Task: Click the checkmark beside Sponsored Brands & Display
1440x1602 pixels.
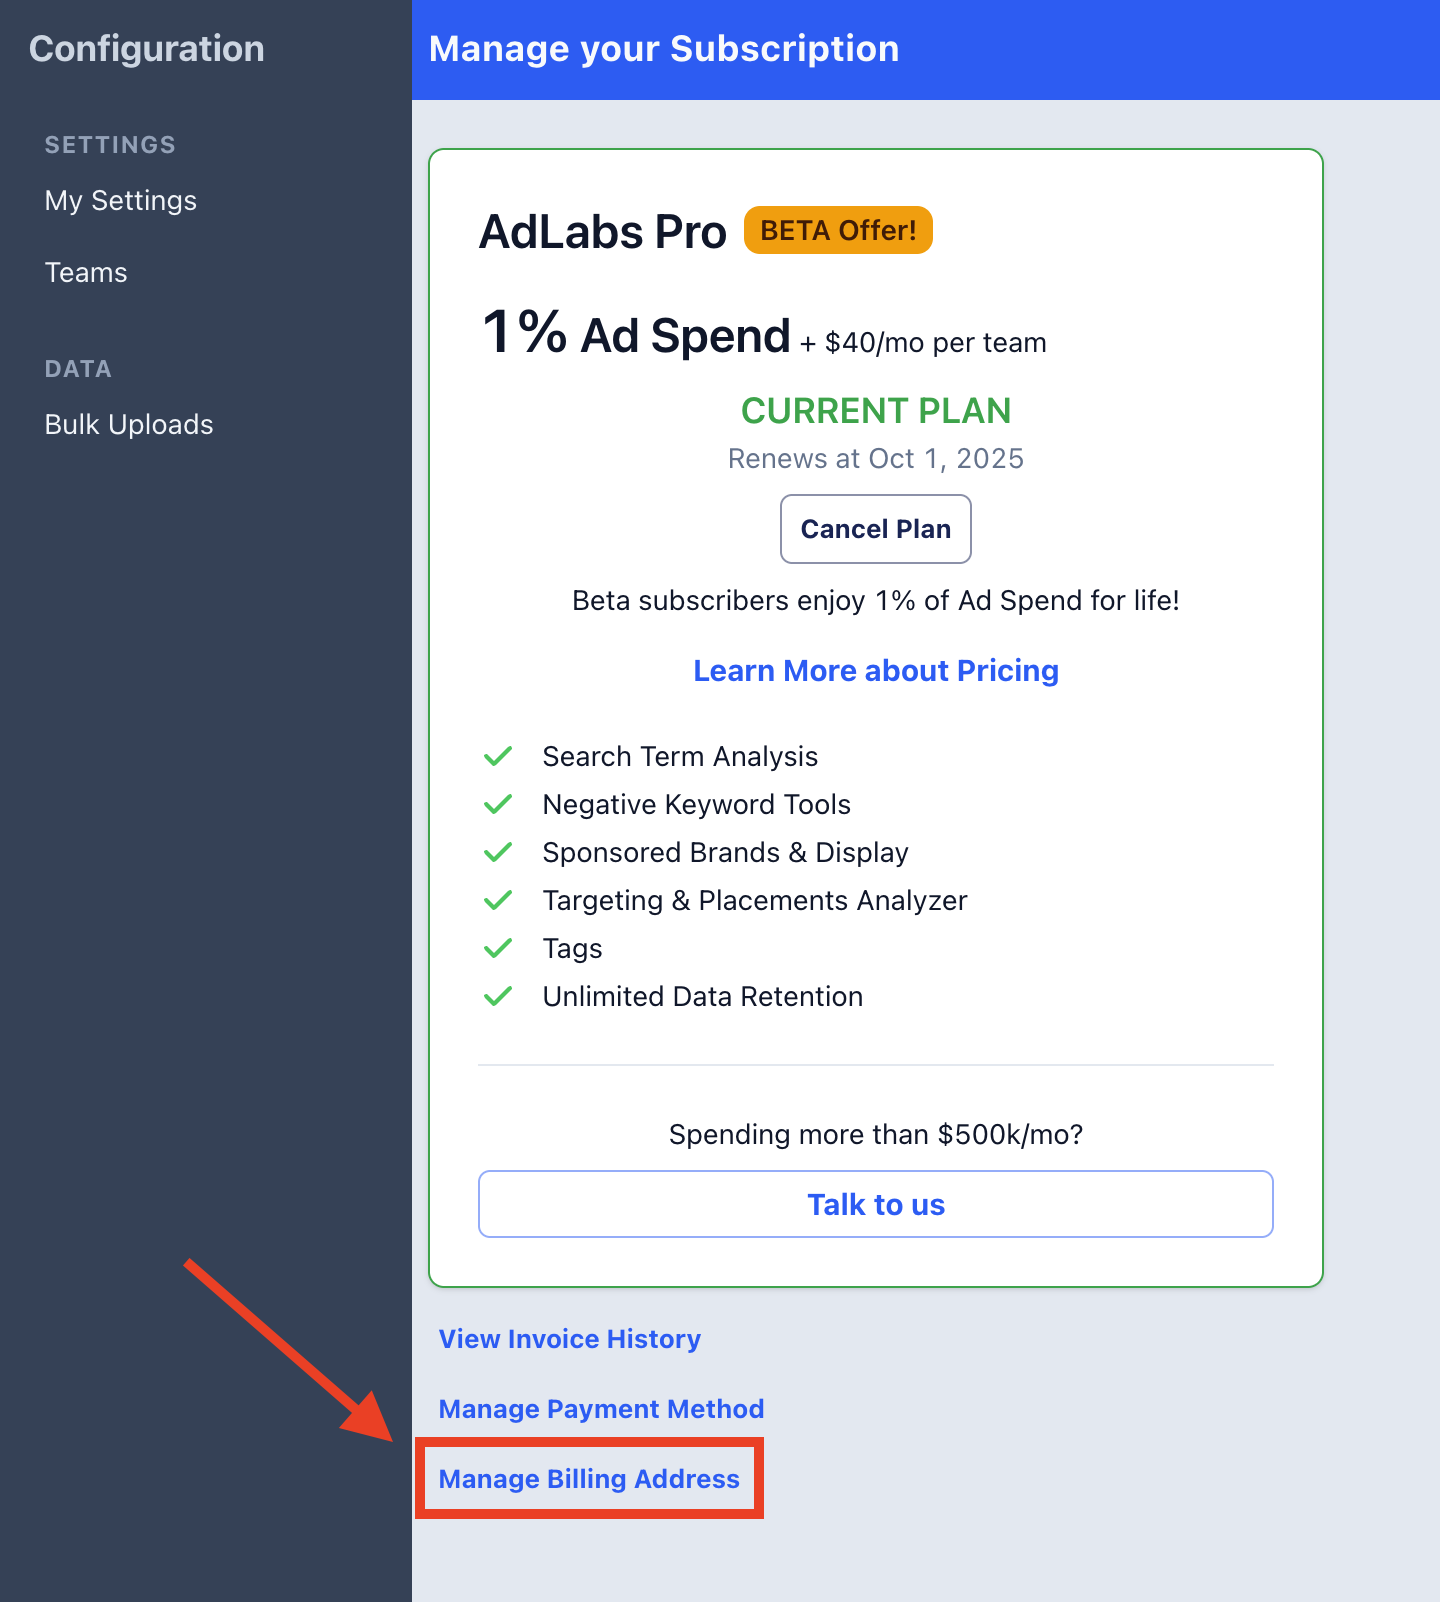Action: (x=498, y=852)
